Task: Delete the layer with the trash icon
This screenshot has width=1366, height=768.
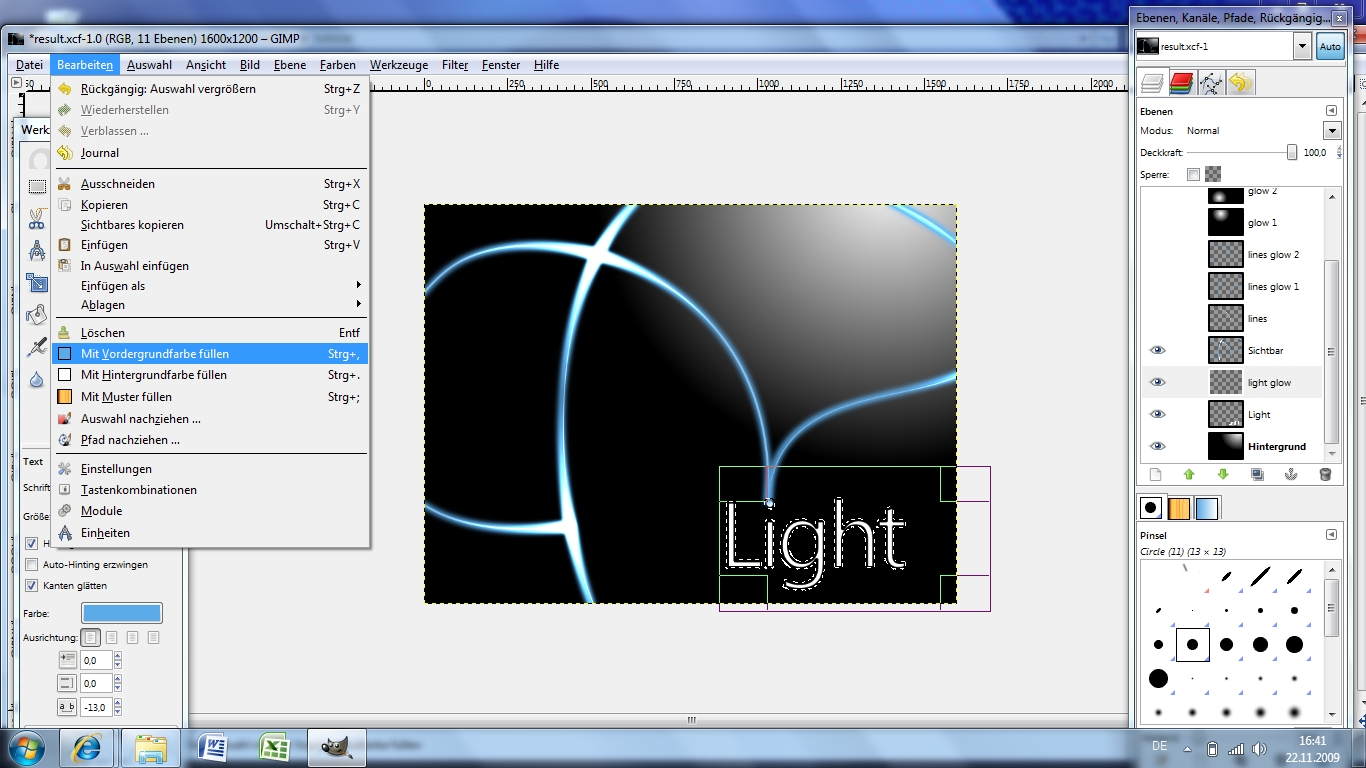Action: click(x=1325, y=475)
